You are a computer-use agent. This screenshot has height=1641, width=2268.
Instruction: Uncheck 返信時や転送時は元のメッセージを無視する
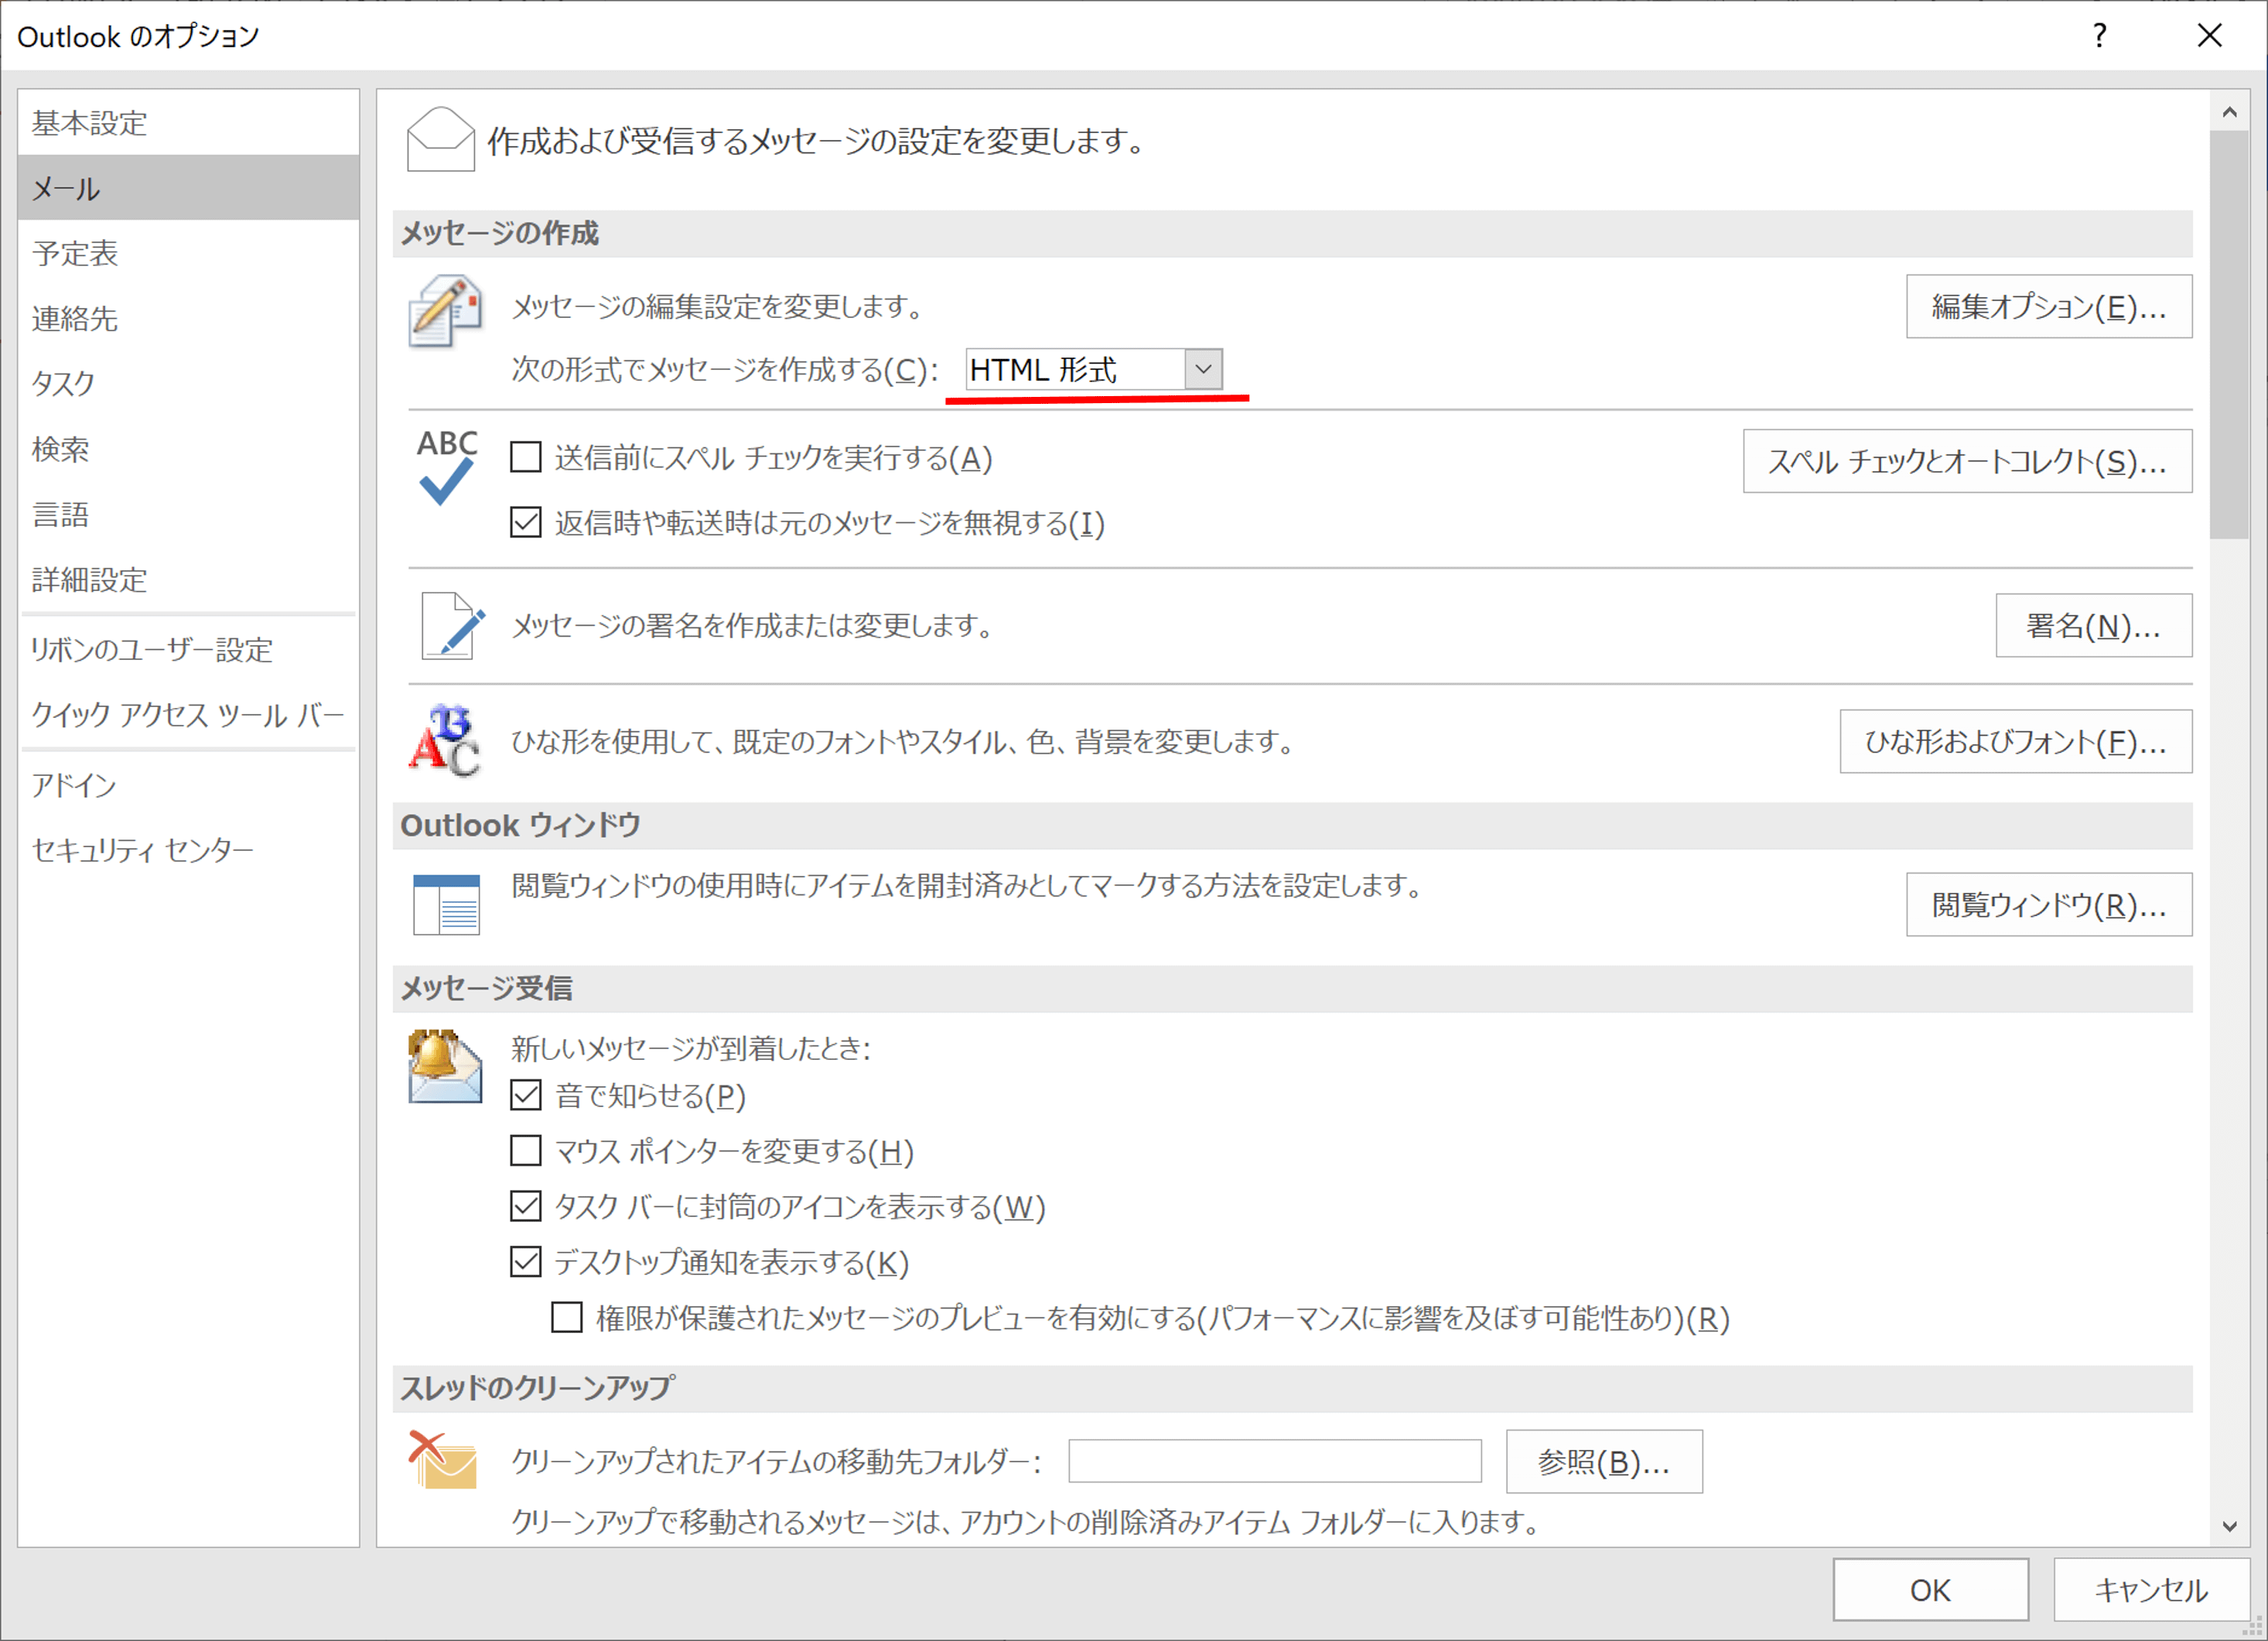(526, 523)
